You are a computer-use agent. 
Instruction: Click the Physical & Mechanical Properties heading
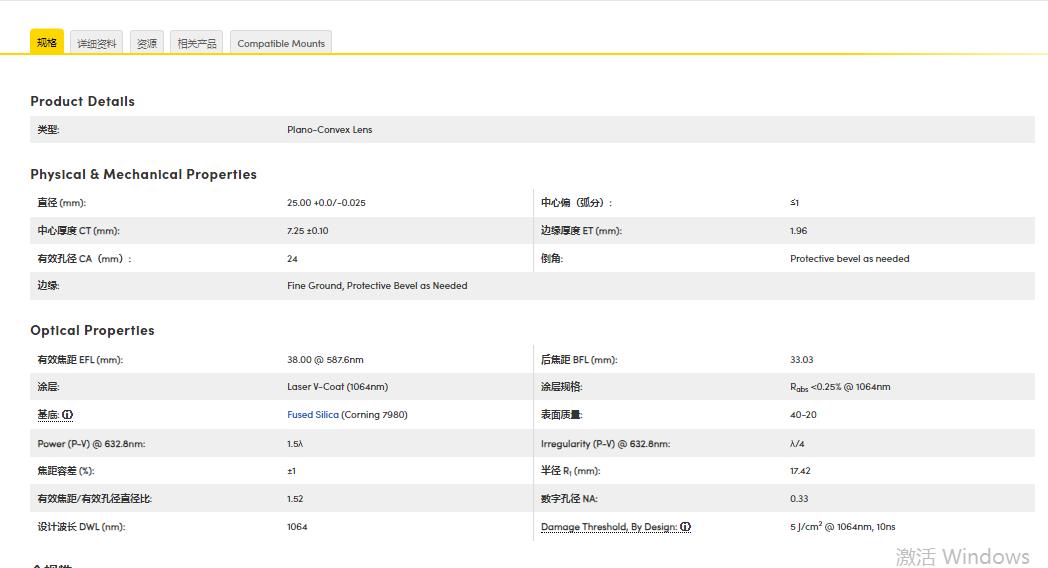point(143,174)
